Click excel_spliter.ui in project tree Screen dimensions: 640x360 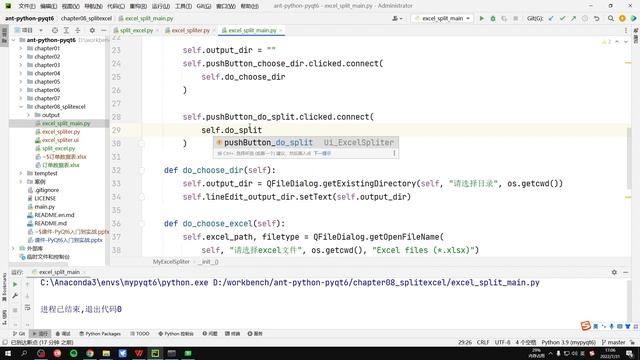[x=60, y=140]
